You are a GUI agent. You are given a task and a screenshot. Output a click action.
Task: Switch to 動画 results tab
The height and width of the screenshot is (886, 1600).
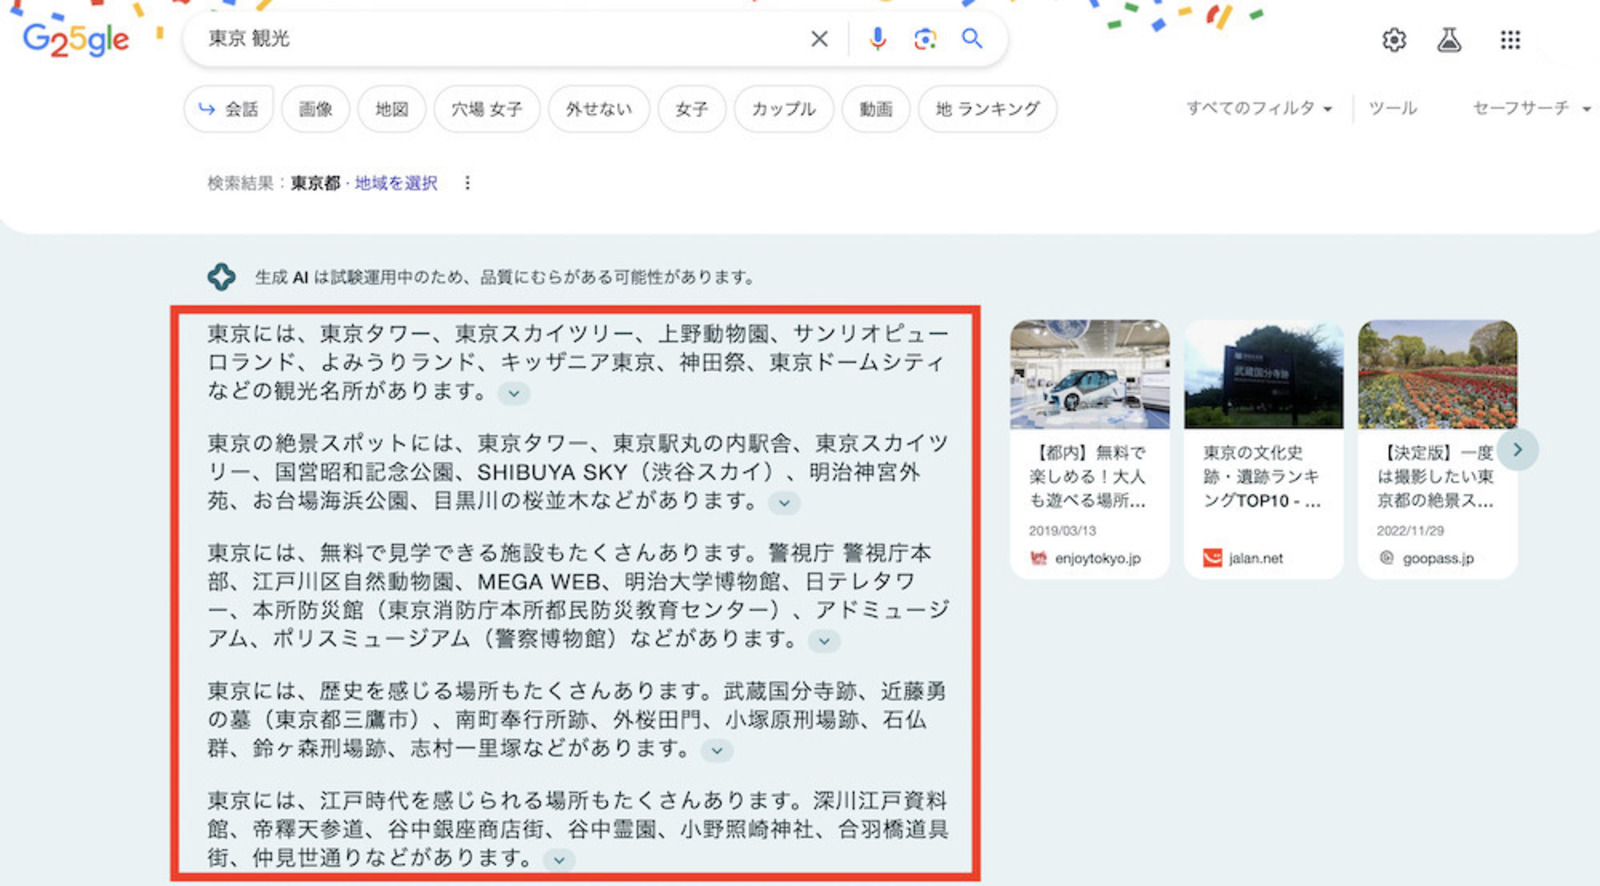click(x=876, y=109)
